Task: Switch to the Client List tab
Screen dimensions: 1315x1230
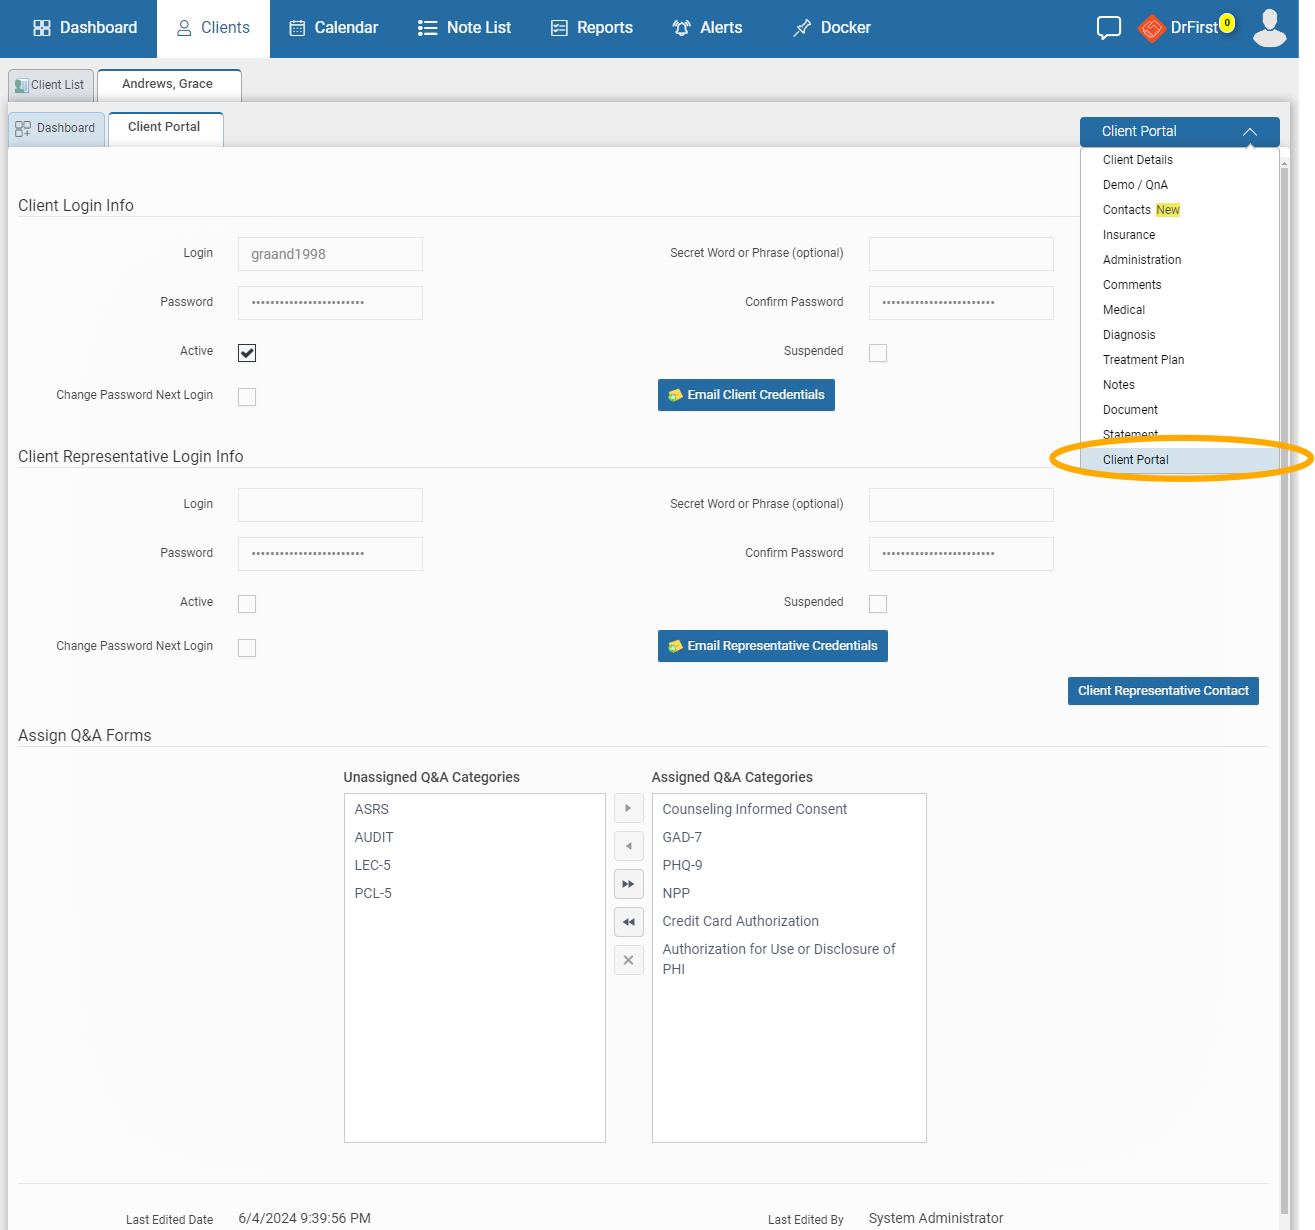Action: (51, 85)
